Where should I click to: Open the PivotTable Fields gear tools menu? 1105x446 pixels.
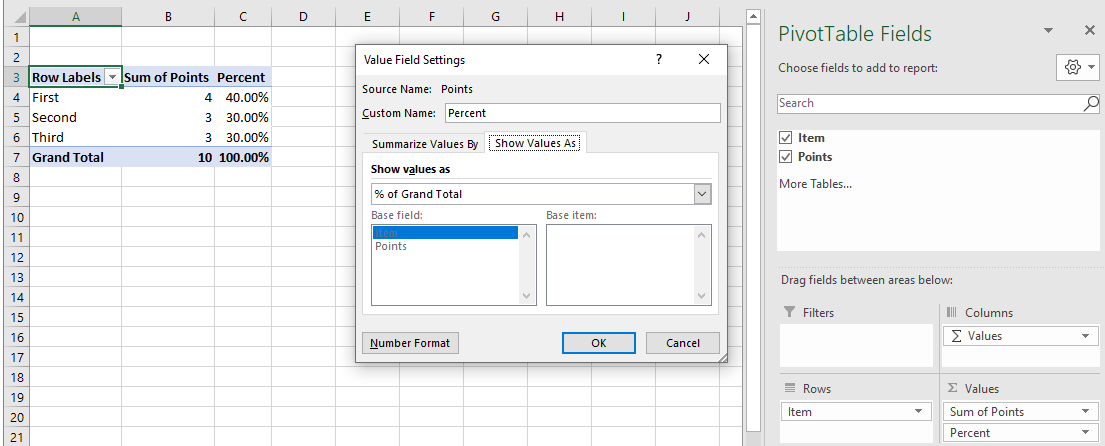point(1078,68)
